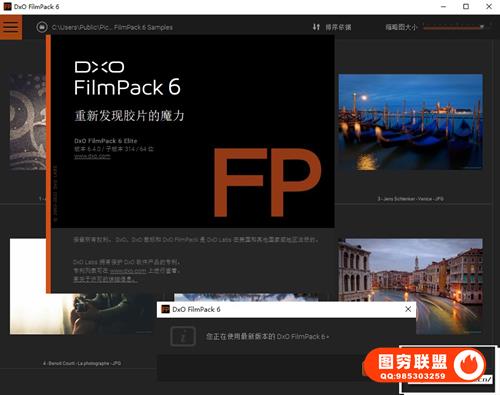Click the info icon in update dialog
Viewport: 500px width, 395px height.
[x=183, y=336]
